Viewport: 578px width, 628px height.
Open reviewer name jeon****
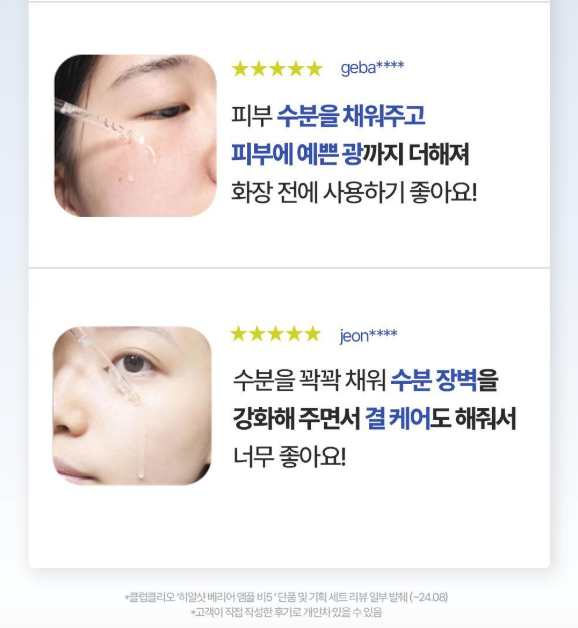point(369,335)
